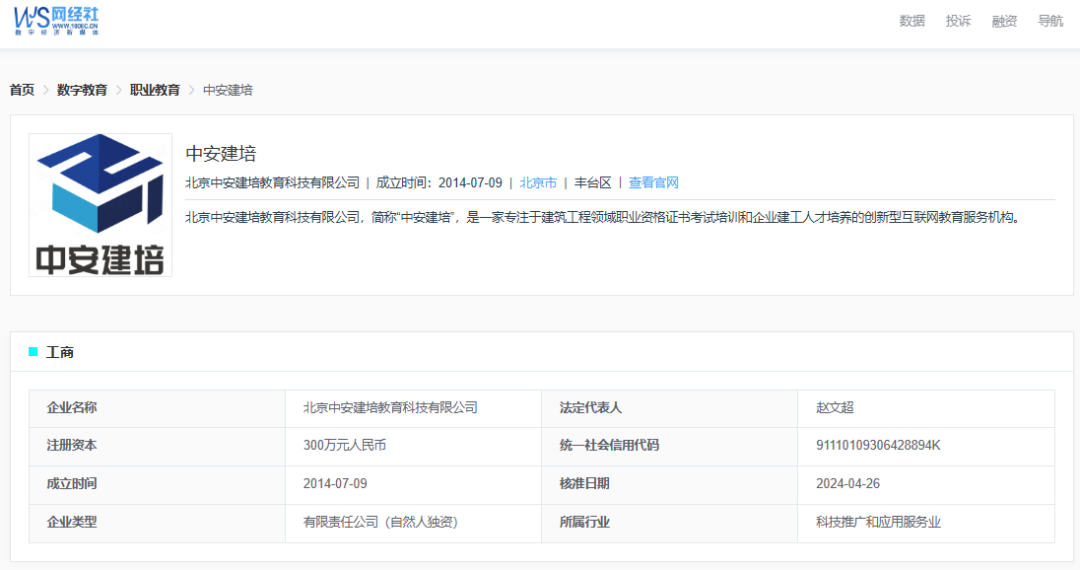This screenshot has width=1080, height=570.
Task: Open the 数据 navigation menu
Action: (x=912, y=21)
